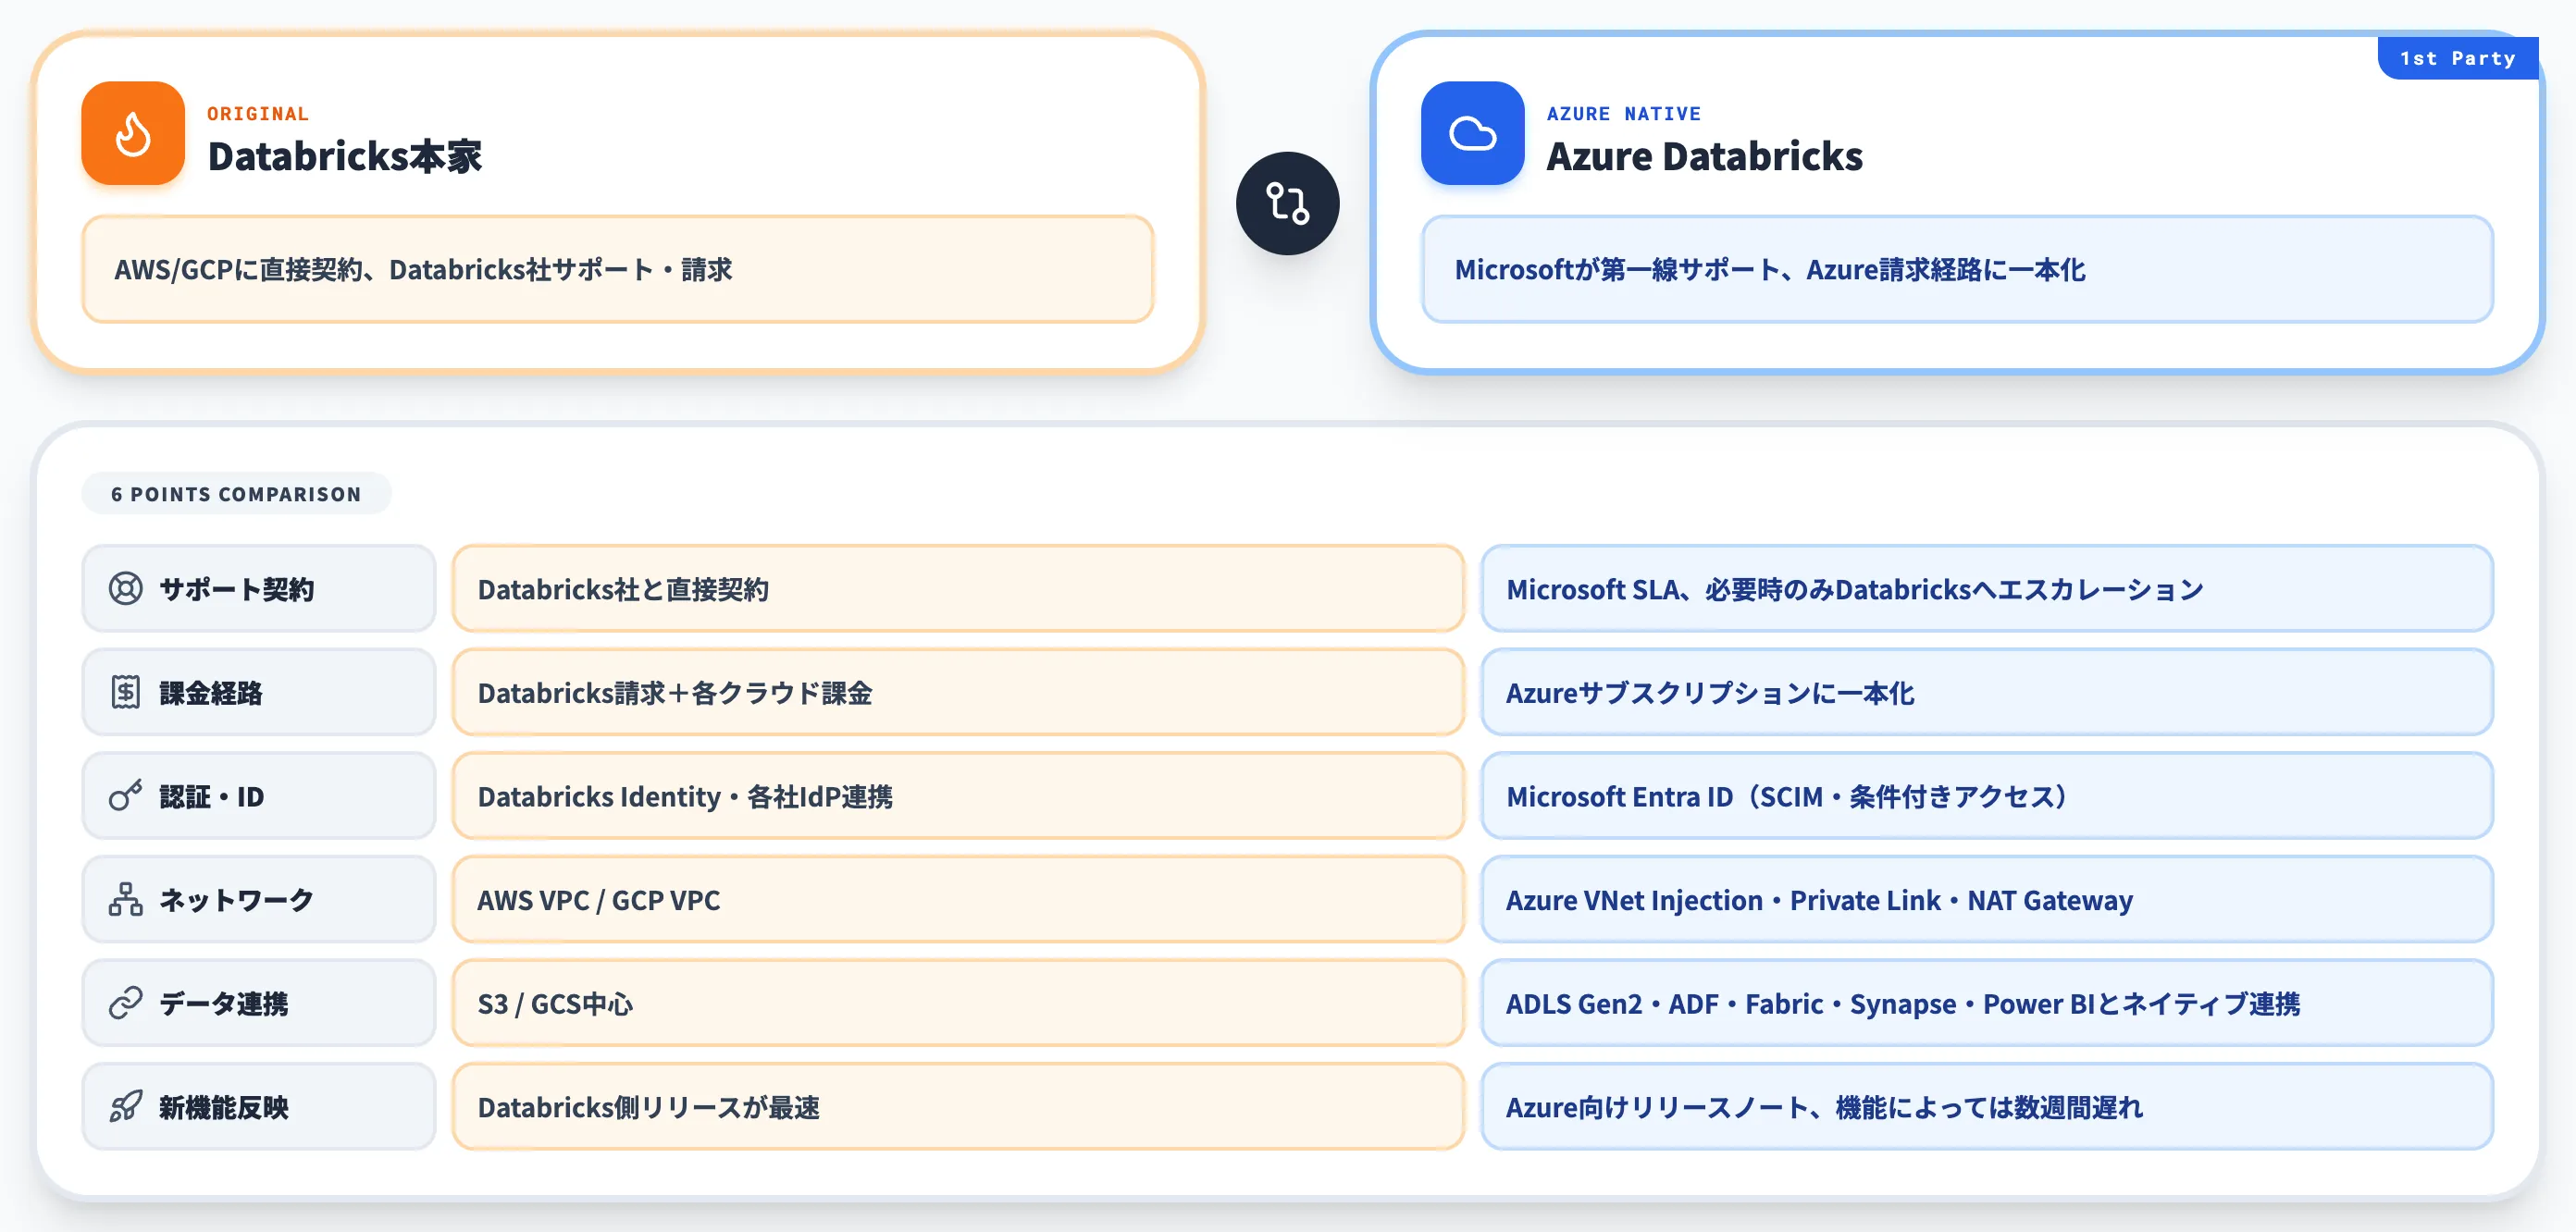The image size is (2576, 1232).
Task: Click the AZURE NATIVE label
Action: click(1623, 113)
